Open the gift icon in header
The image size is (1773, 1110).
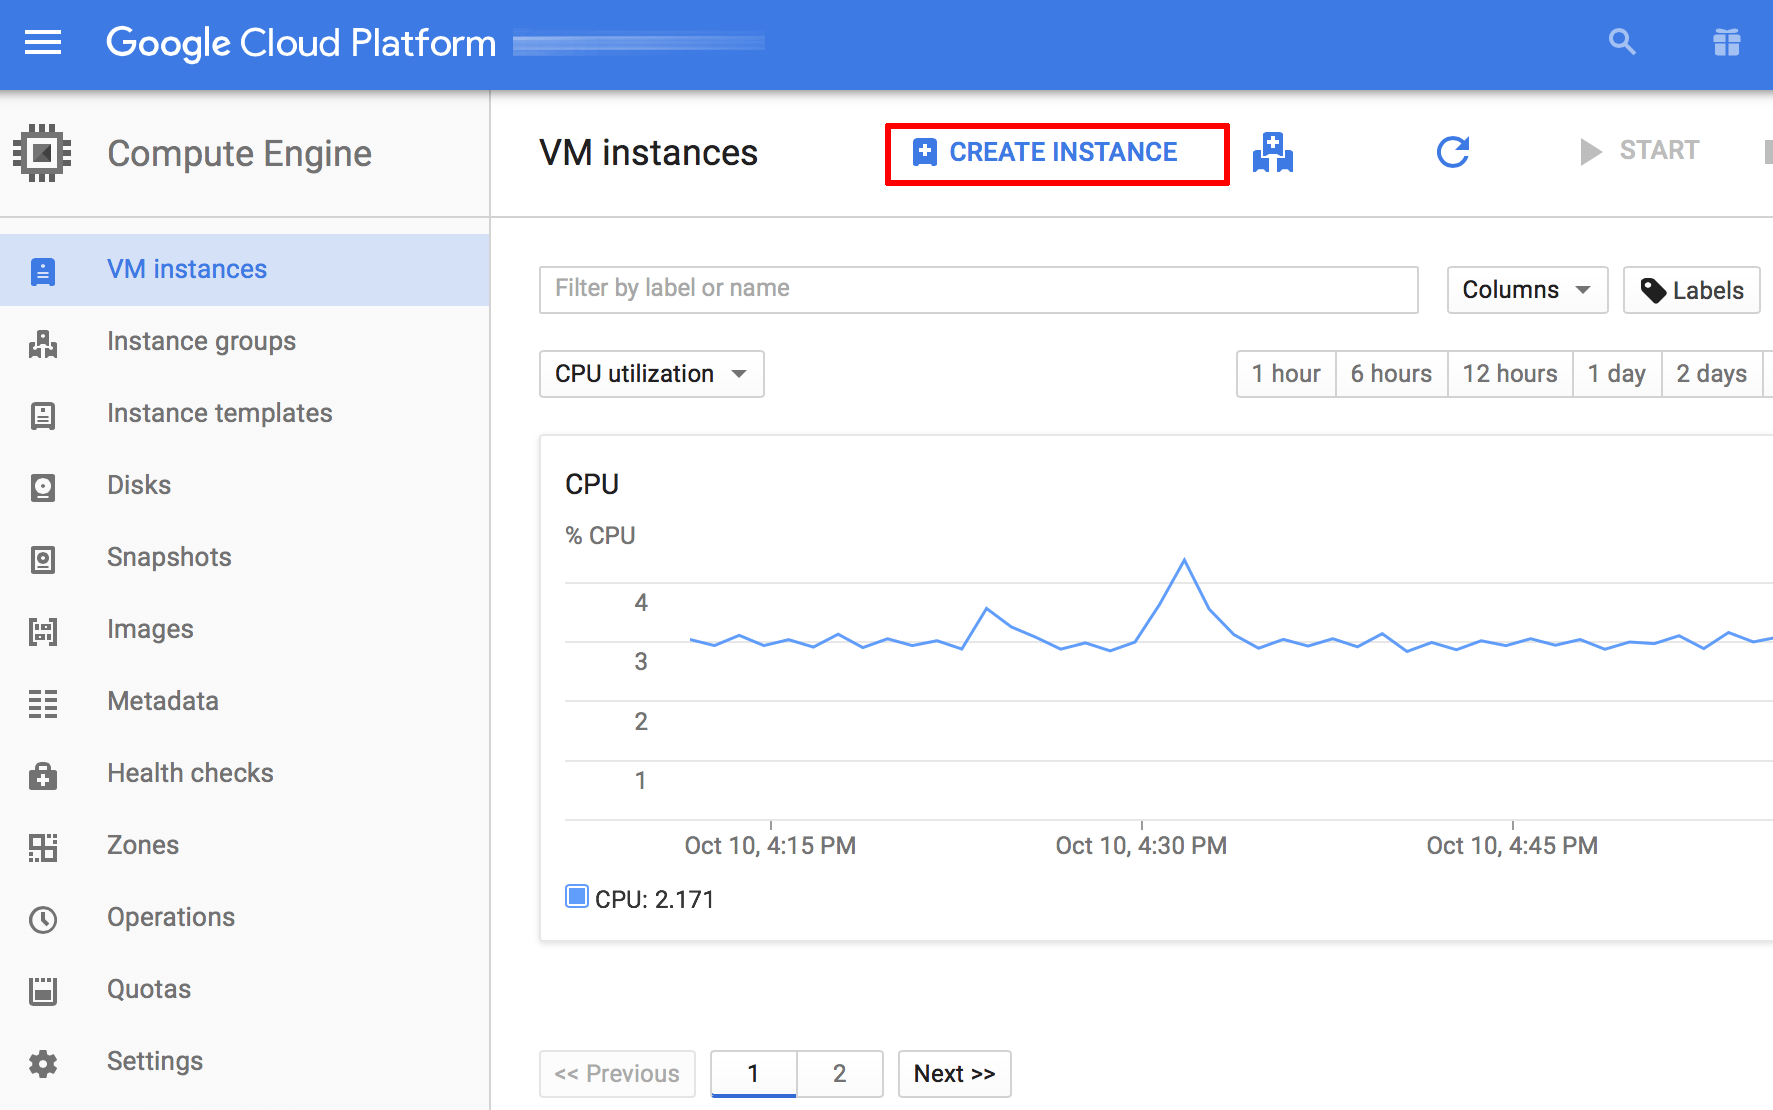[1726, 42]
